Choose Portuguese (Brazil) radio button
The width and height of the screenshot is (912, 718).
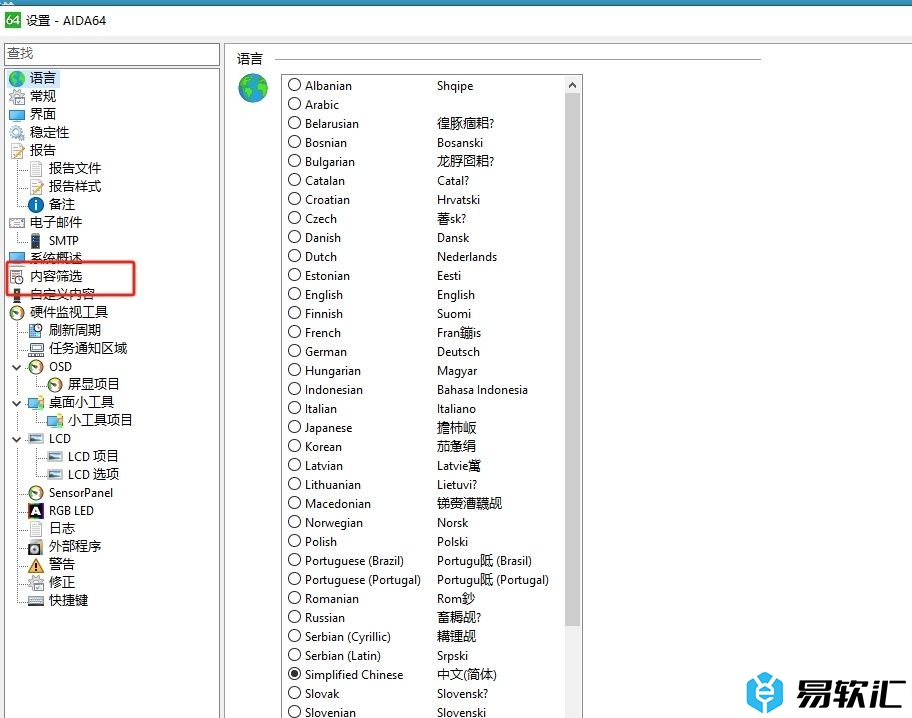point(295,560)
